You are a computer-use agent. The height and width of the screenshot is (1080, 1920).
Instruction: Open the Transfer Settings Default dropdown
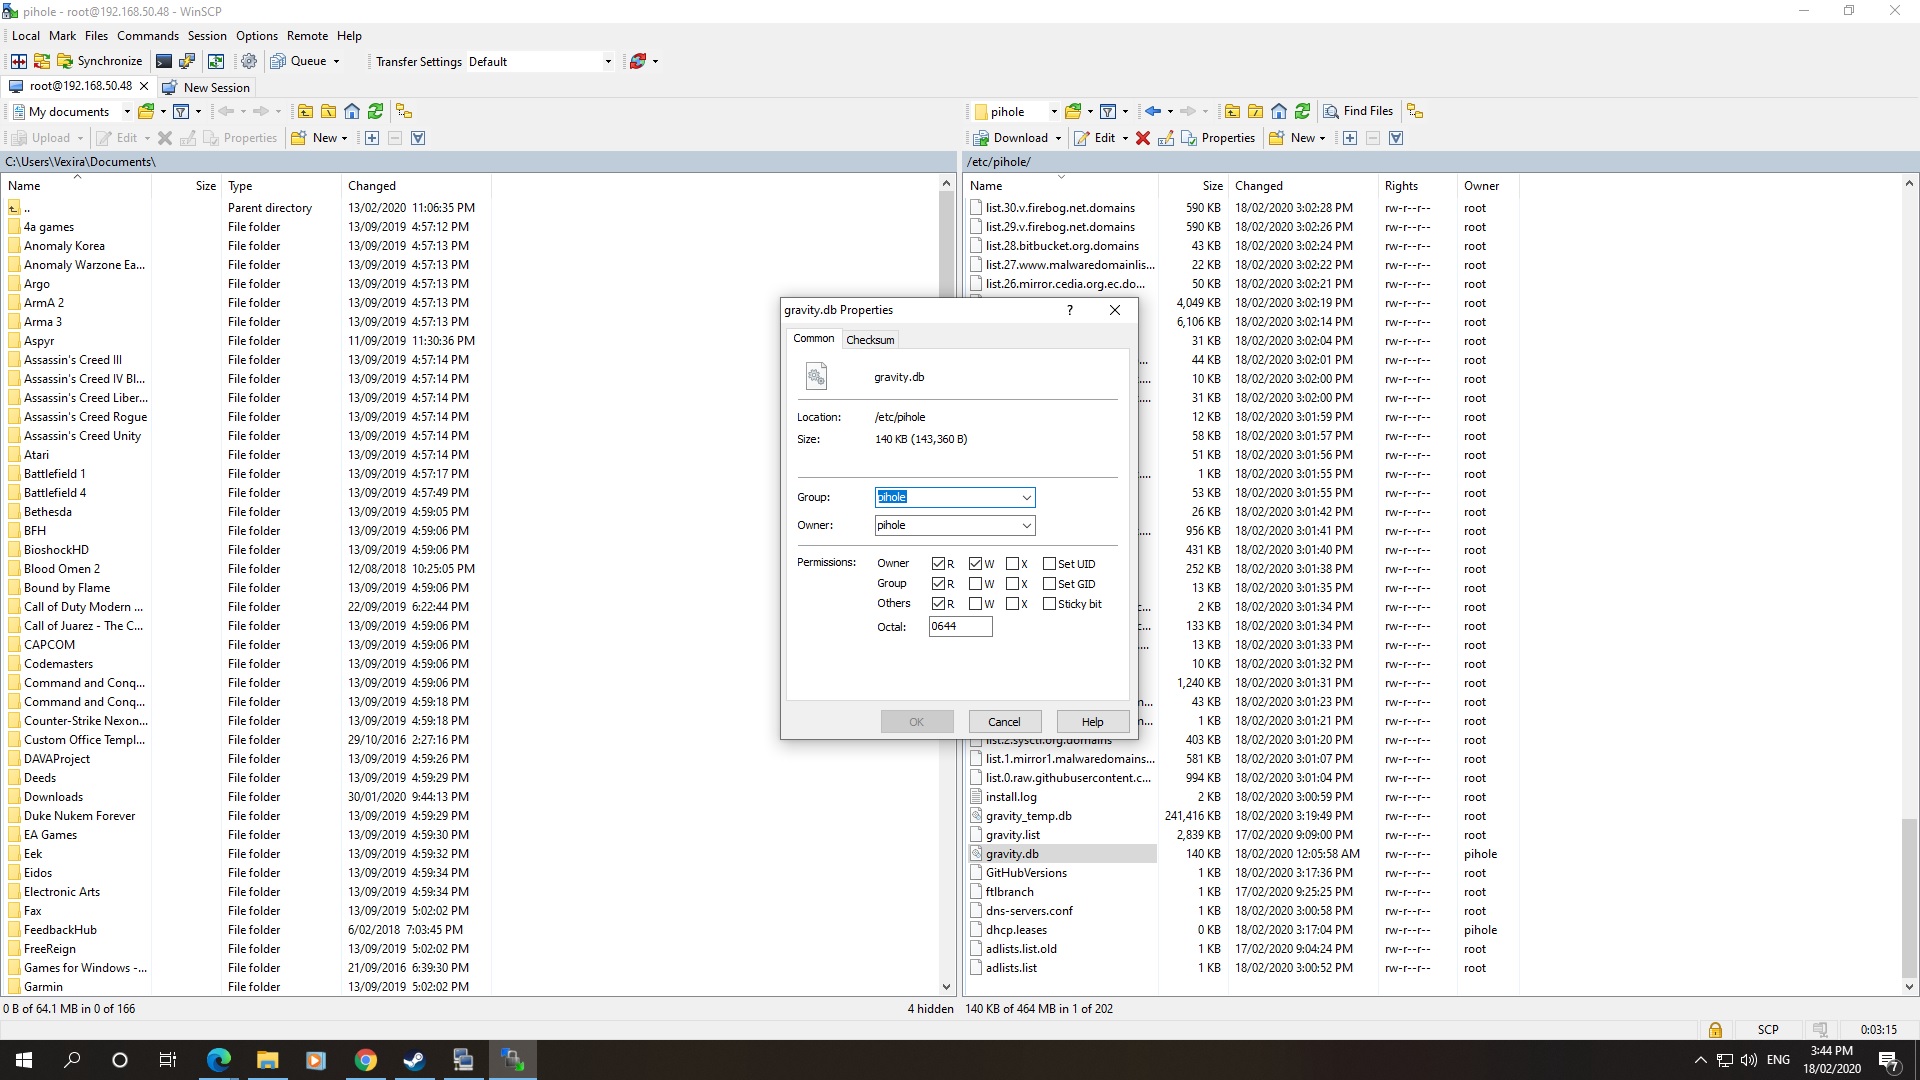607,61
